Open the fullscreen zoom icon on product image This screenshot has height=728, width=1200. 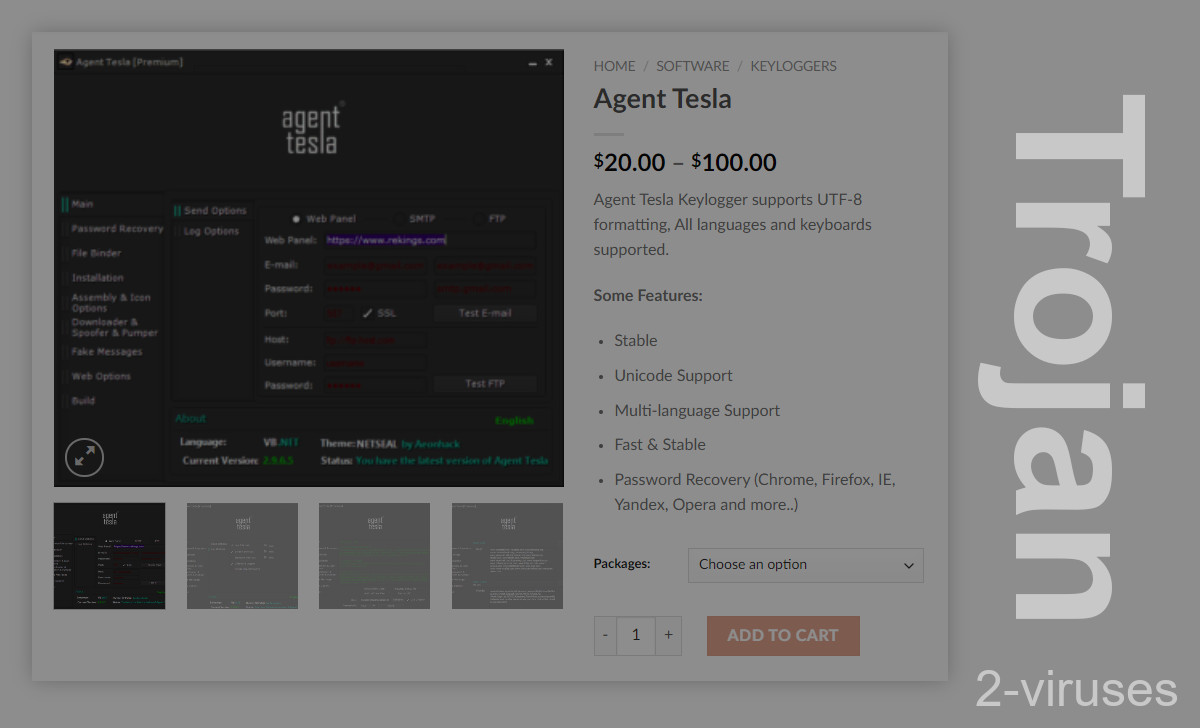(85, 458)
